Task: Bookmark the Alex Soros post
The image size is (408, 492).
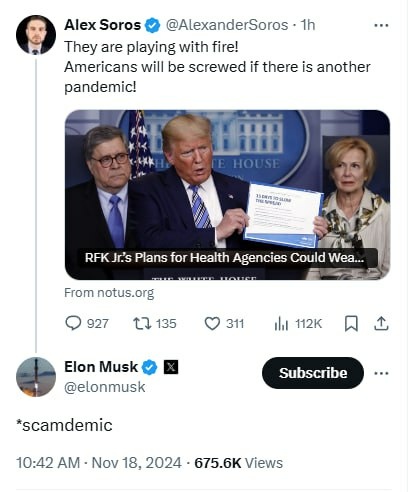Action: point(351,323)
